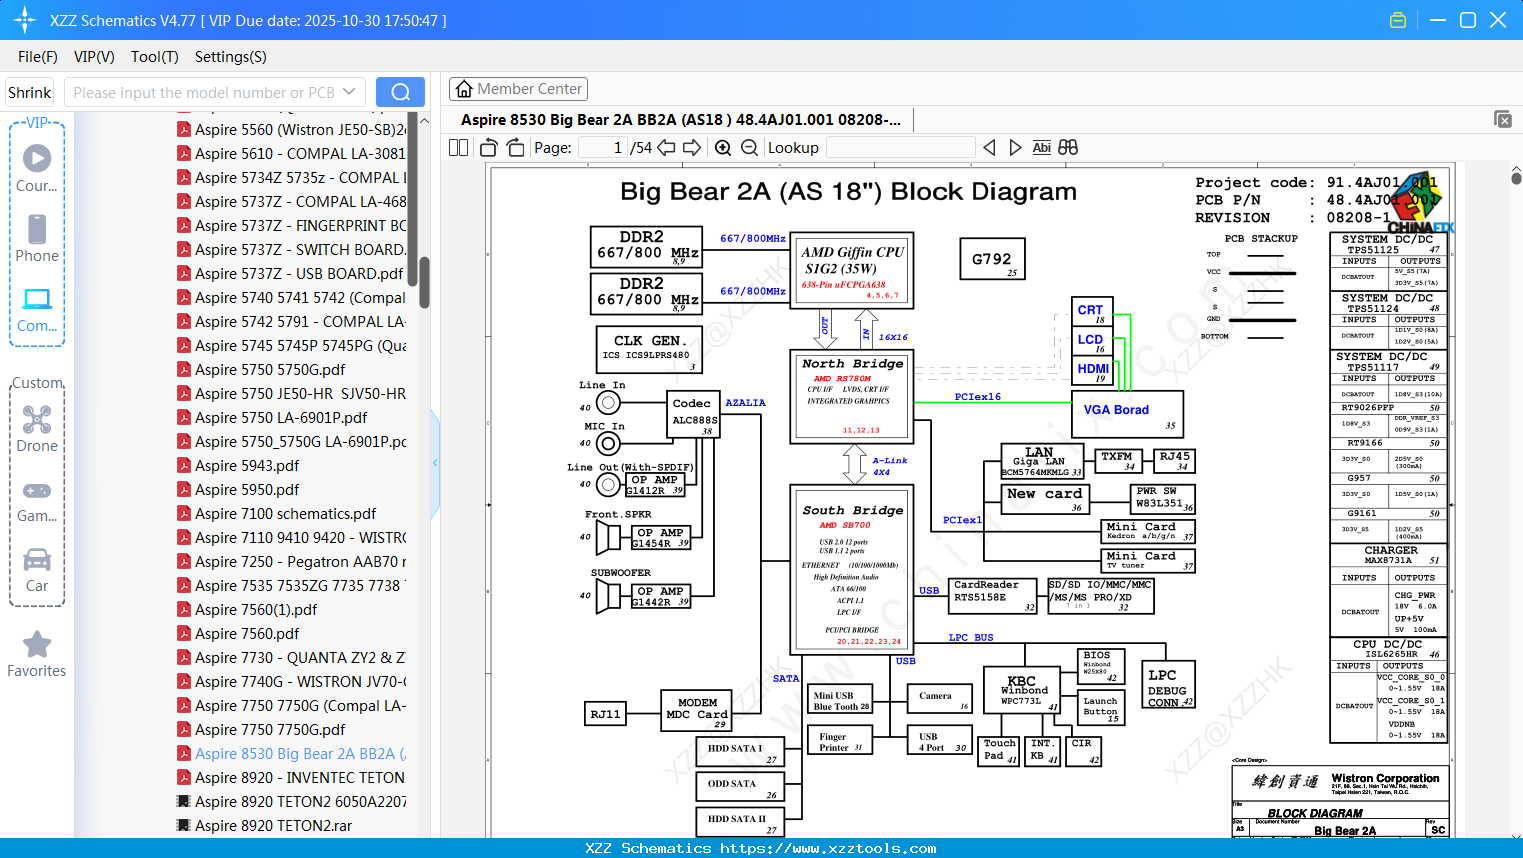The height and width of the screenshot is (858, 1523).
Task: Click the Shrink button
Action: (x=30, y=92)
